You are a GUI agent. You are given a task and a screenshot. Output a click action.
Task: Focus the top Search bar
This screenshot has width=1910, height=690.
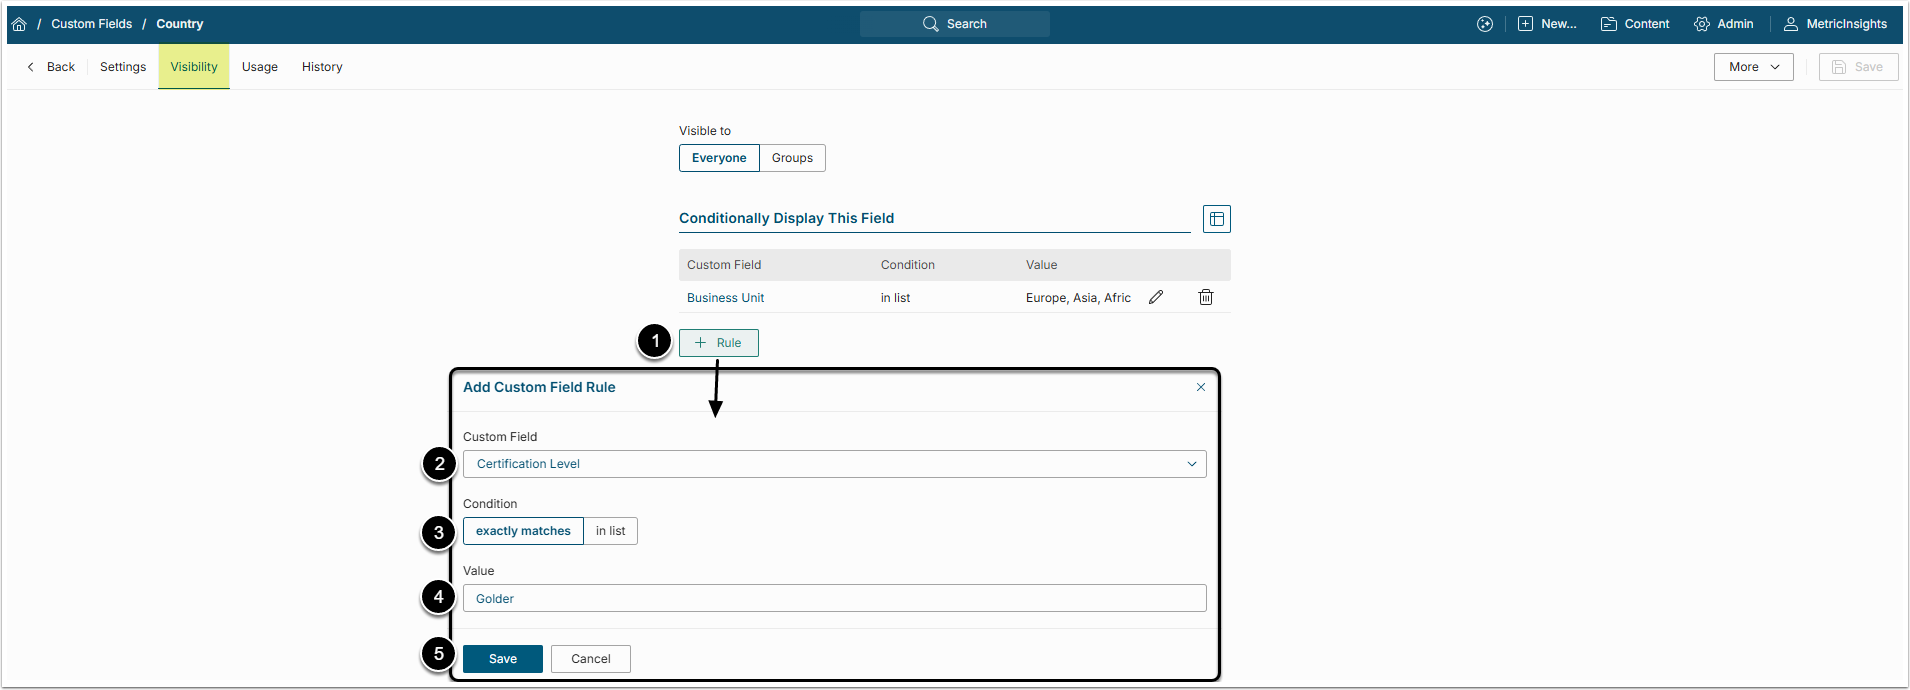click(955, 24)
